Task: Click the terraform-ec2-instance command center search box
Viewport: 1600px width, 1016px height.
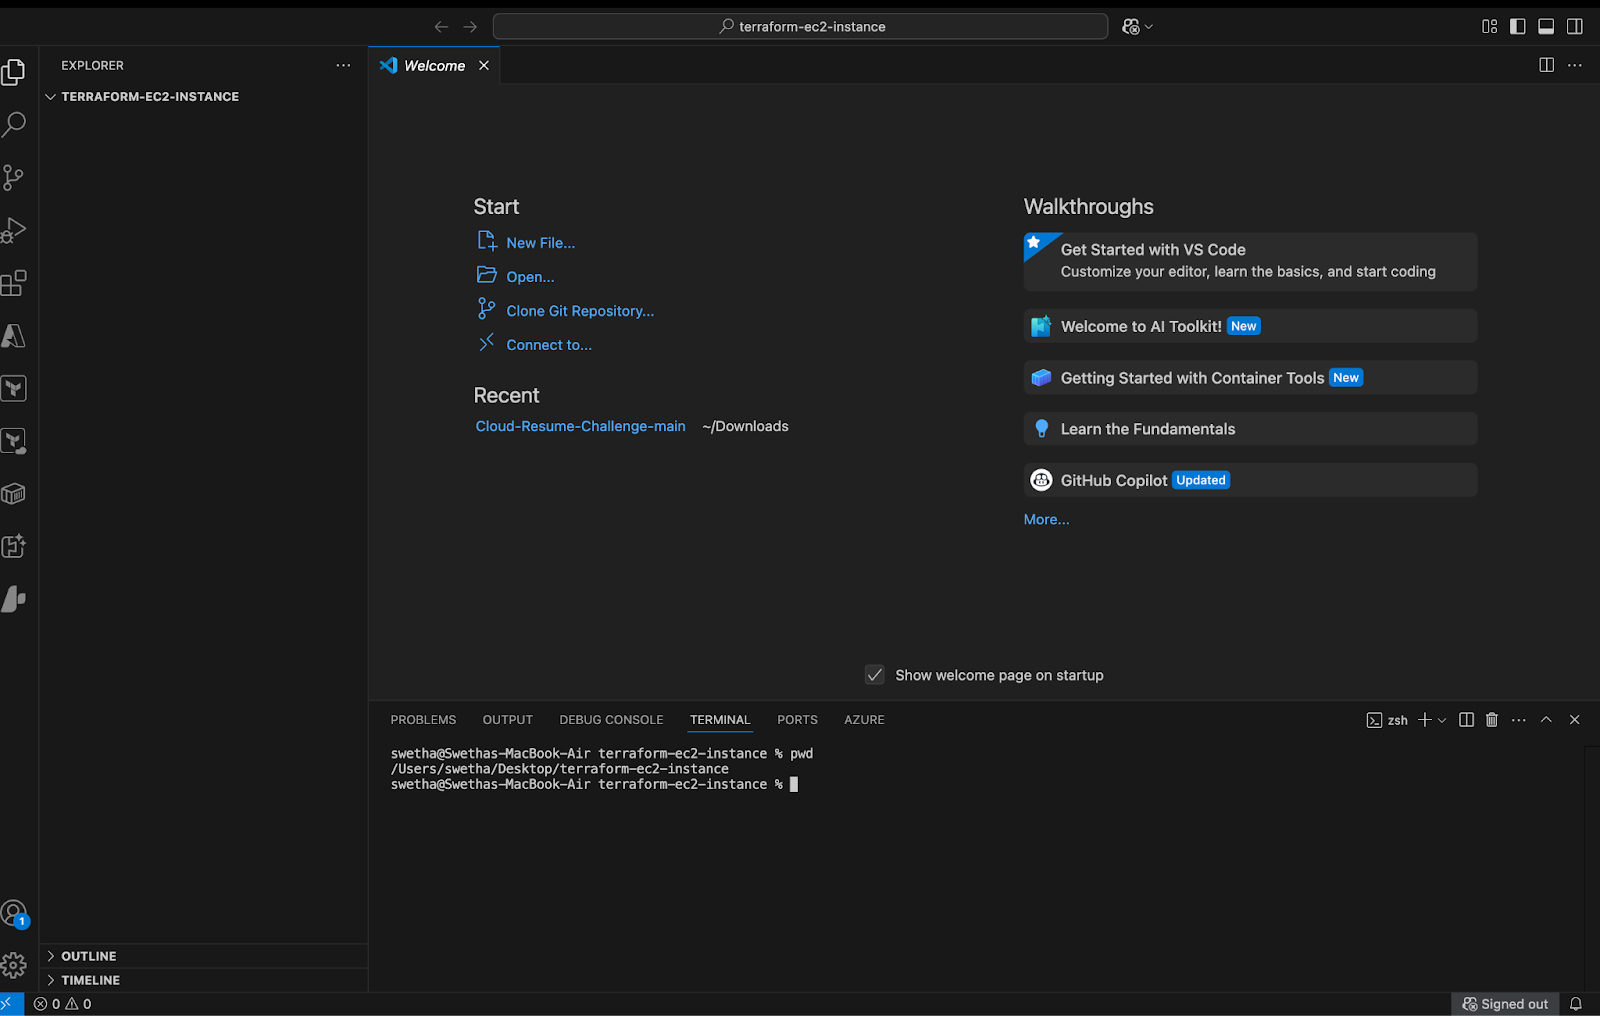Action: (x=800, y=27)
